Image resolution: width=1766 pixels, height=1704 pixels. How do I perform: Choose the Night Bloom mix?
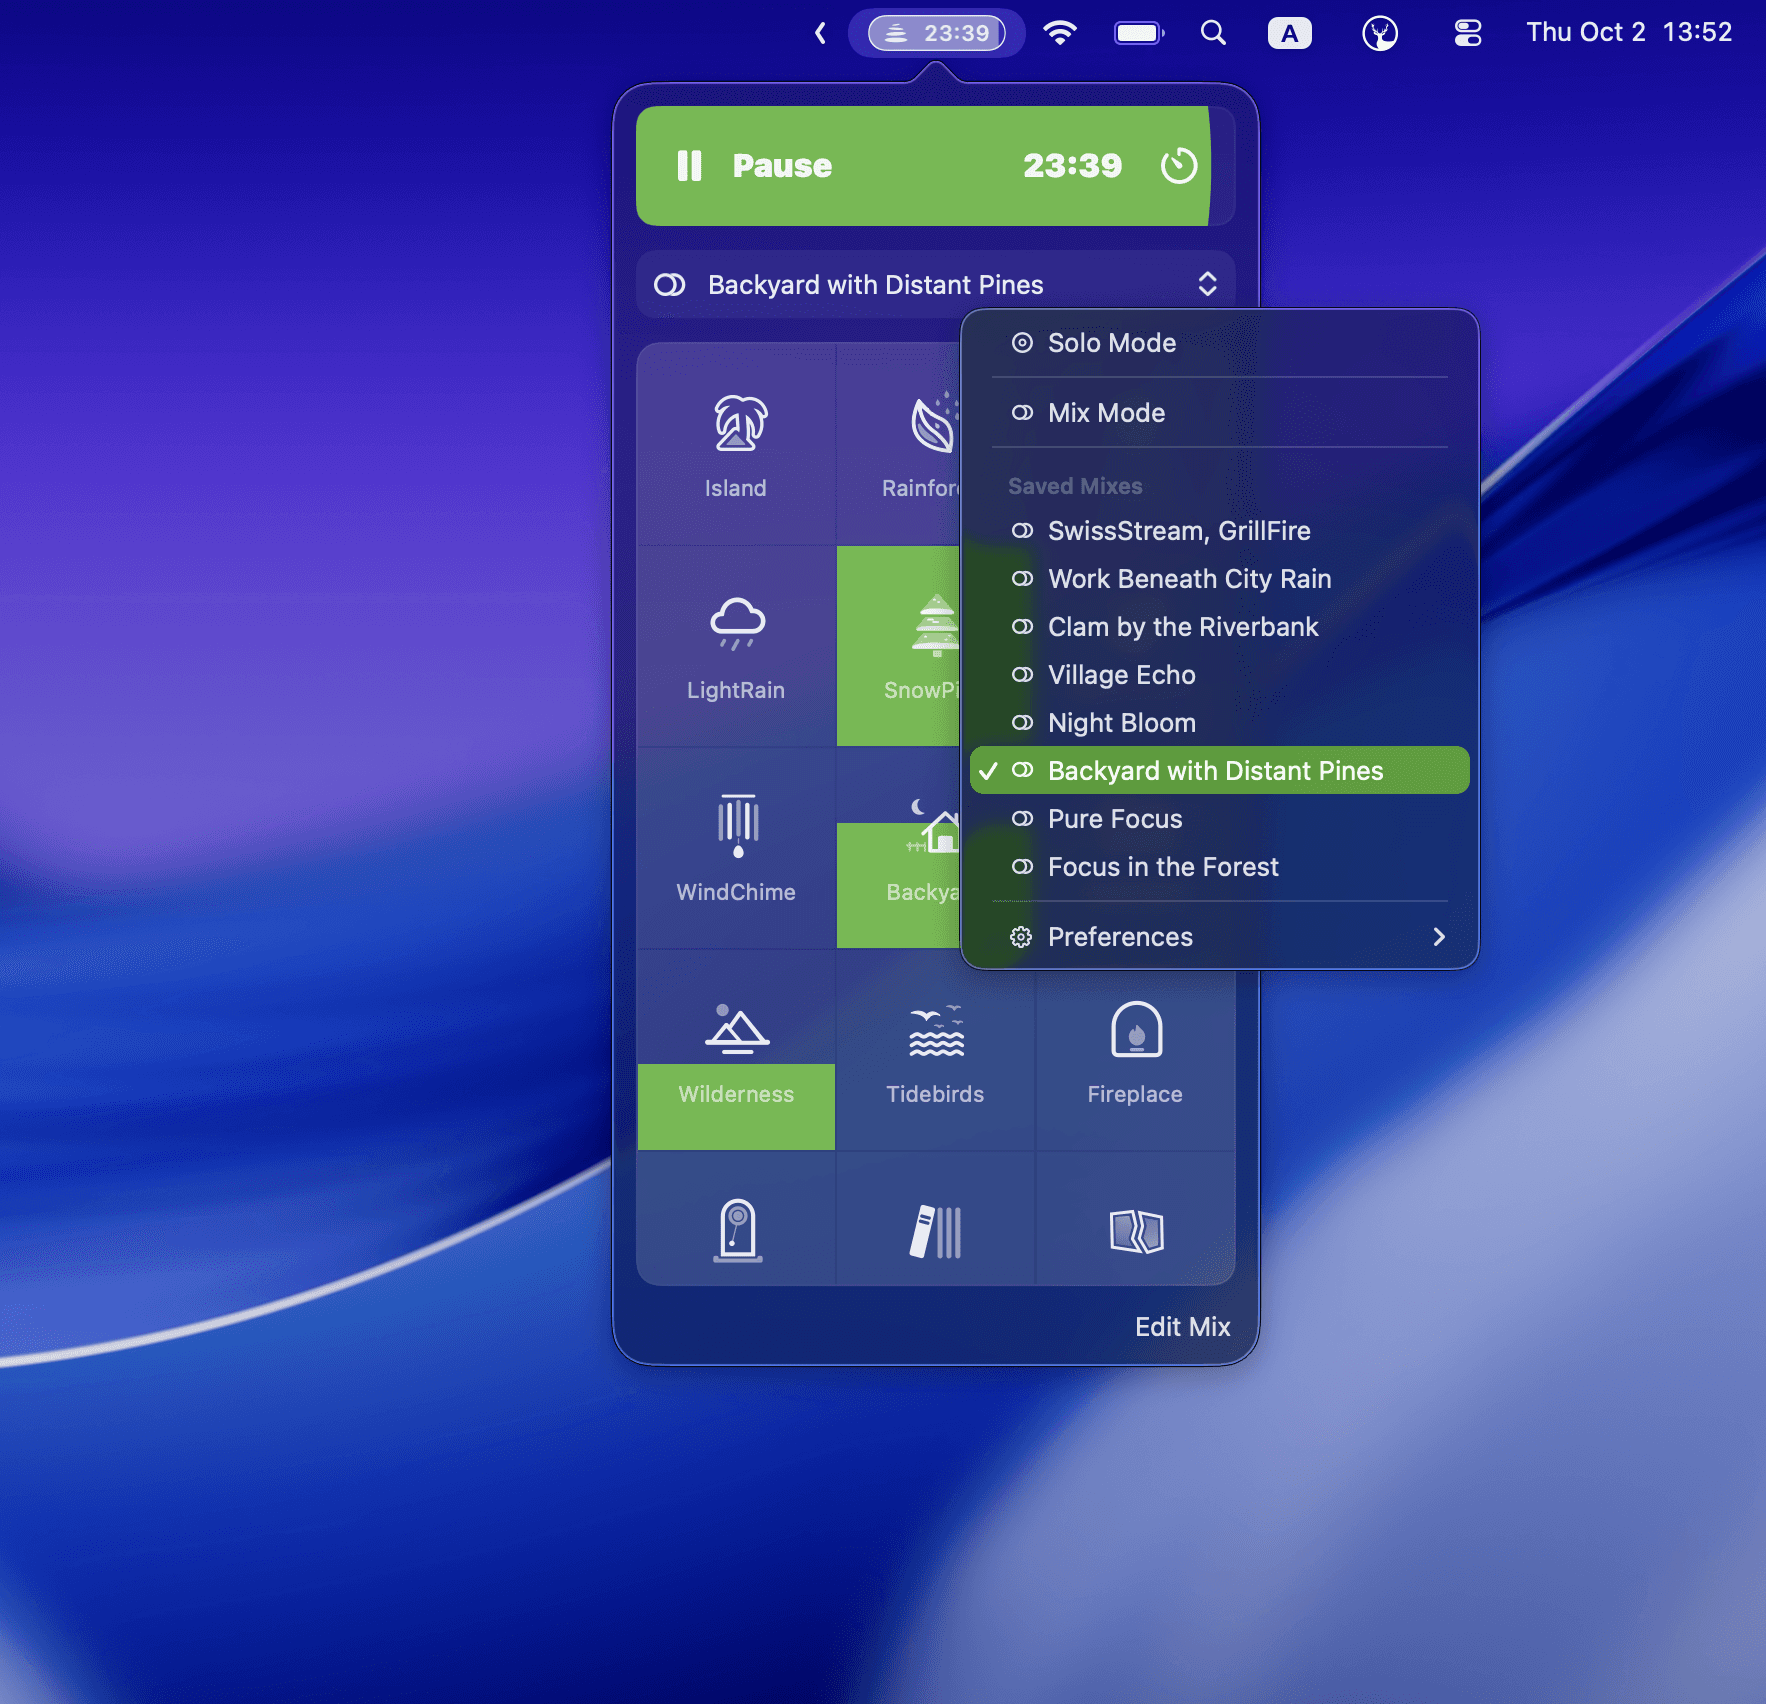click(x=1220, y=723)
